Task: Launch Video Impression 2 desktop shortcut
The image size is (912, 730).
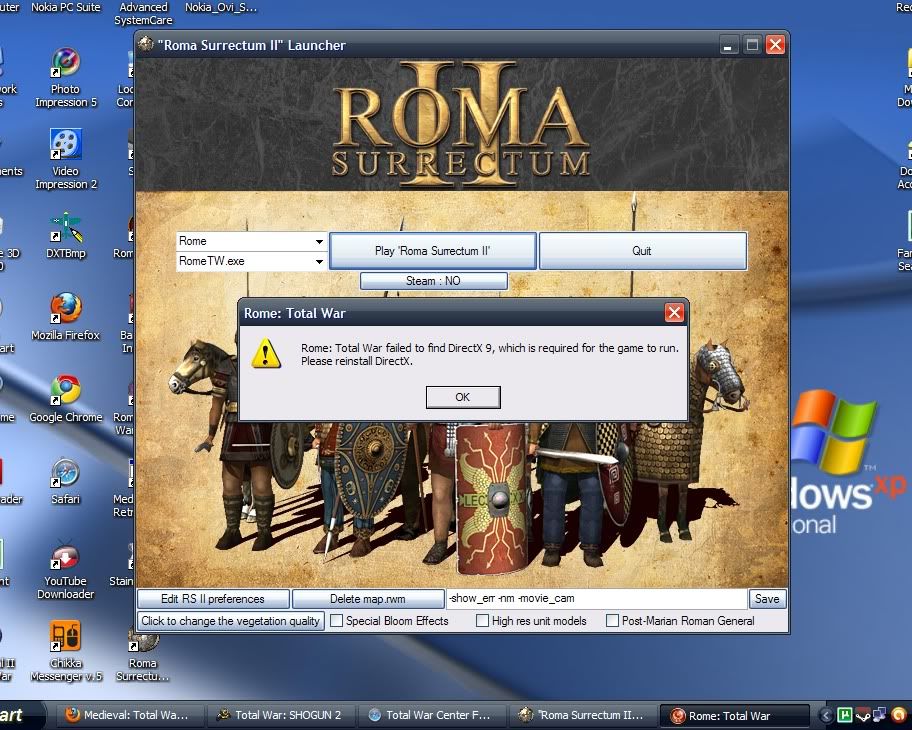Action: tap(66, 146)
